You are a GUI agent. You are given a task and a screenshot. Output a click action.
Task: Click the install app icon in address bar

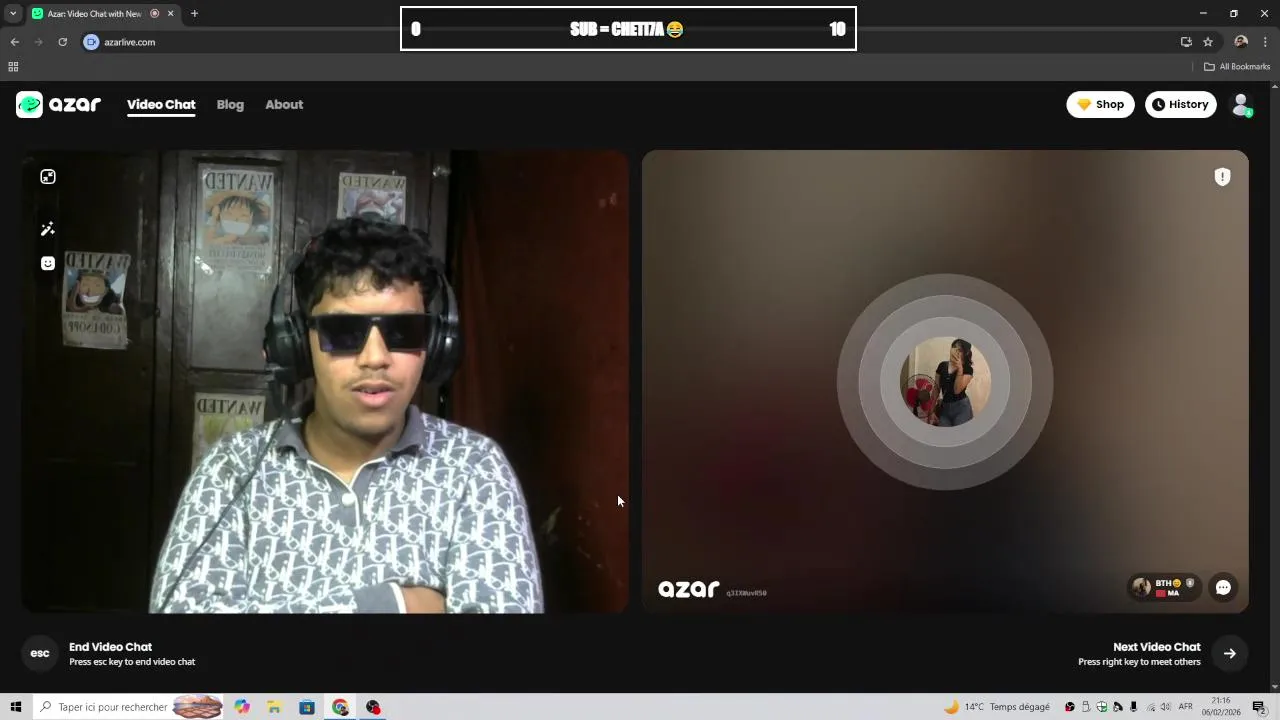coord(1186,42)
